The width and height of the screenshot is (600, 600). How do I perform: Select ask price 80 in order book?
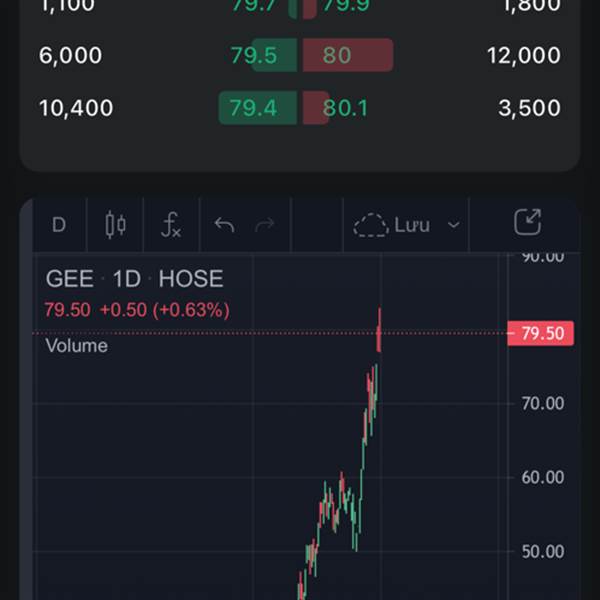337,55
